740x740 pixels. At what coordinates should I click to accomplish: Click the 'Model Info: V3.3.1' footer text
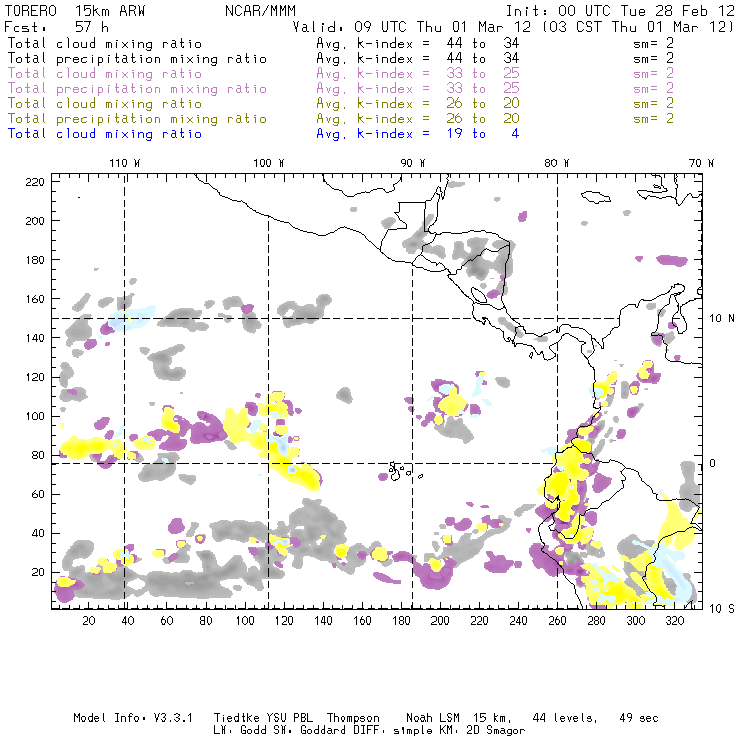click(x=133, y=718)
